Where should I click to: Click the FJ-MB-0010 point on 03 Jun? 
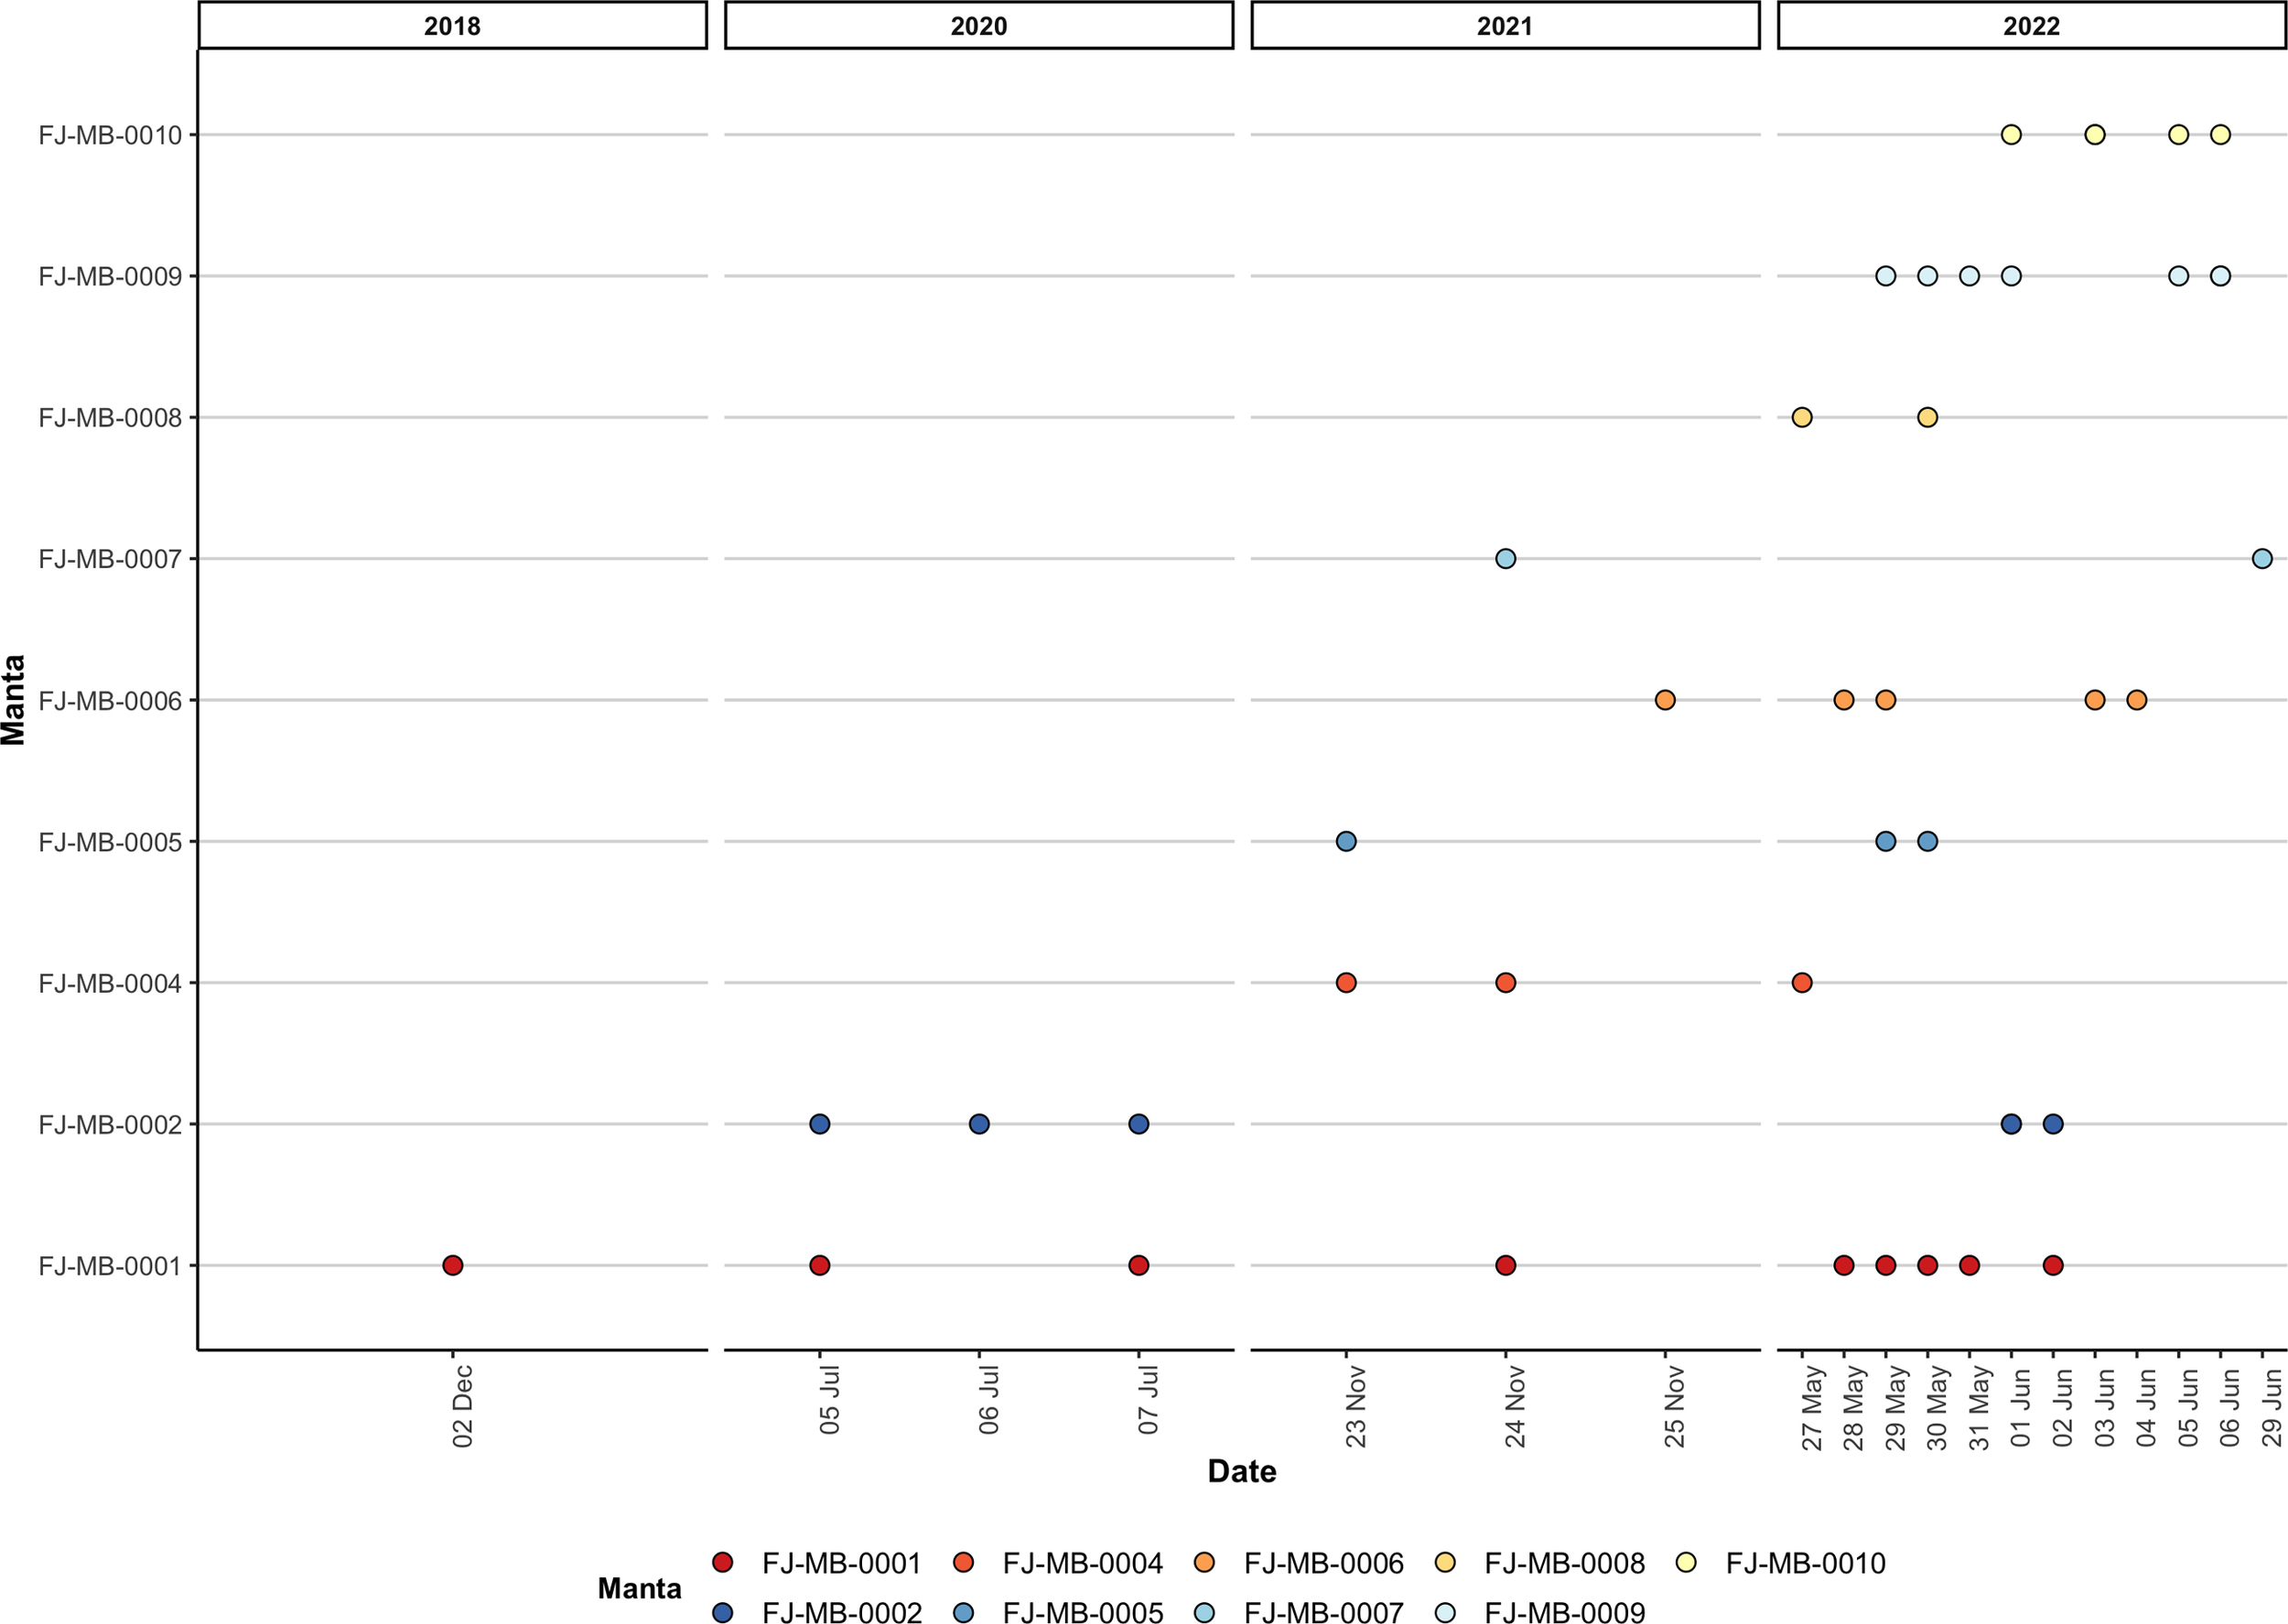(x=2095, y=134)
